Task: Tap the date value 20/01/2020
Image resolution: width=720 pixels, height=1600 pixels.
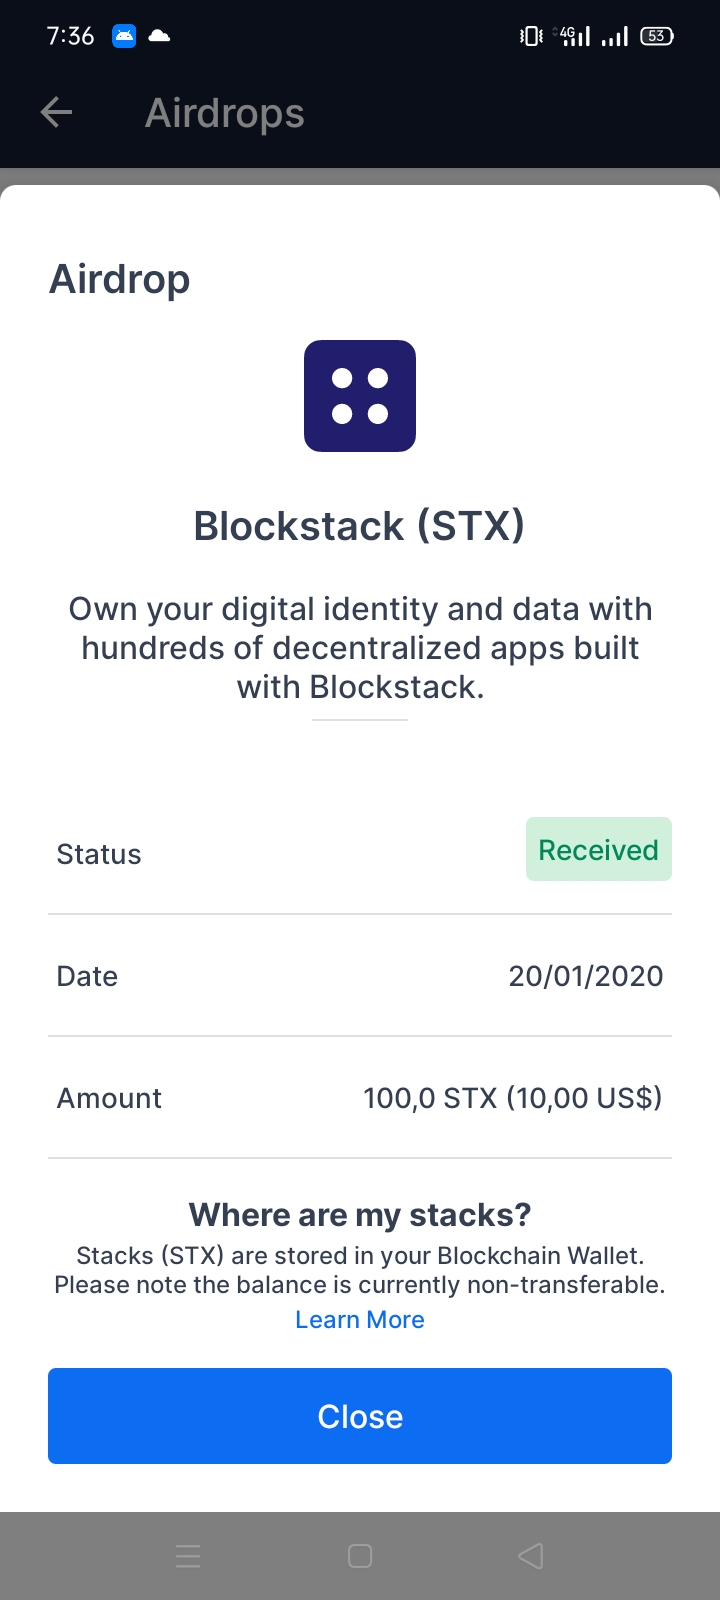Action: point(585,976)
